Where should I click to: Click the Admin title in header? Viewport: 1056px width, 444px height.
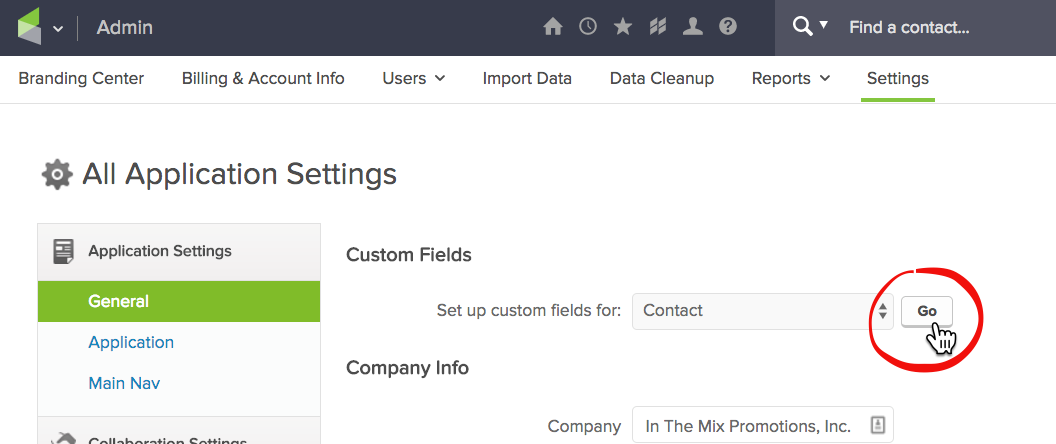coord(125,28)
